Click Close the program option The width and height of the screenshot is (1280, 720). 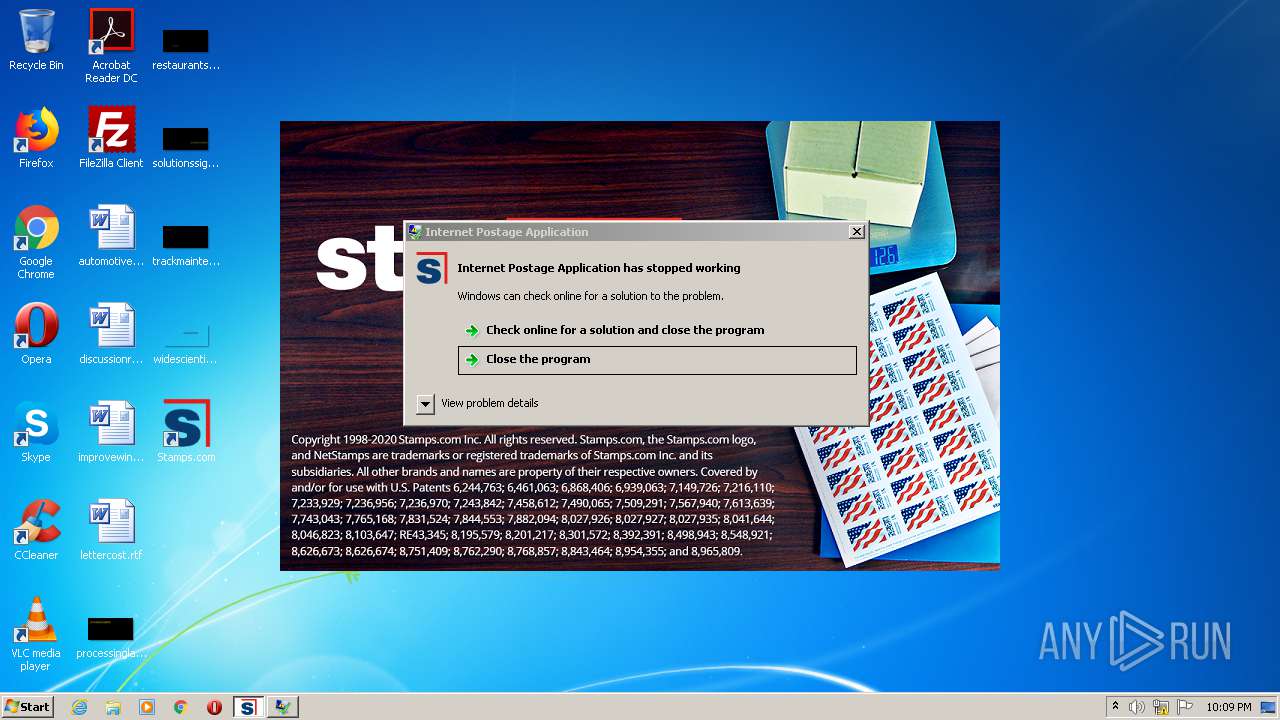click(x=657, y=360)
